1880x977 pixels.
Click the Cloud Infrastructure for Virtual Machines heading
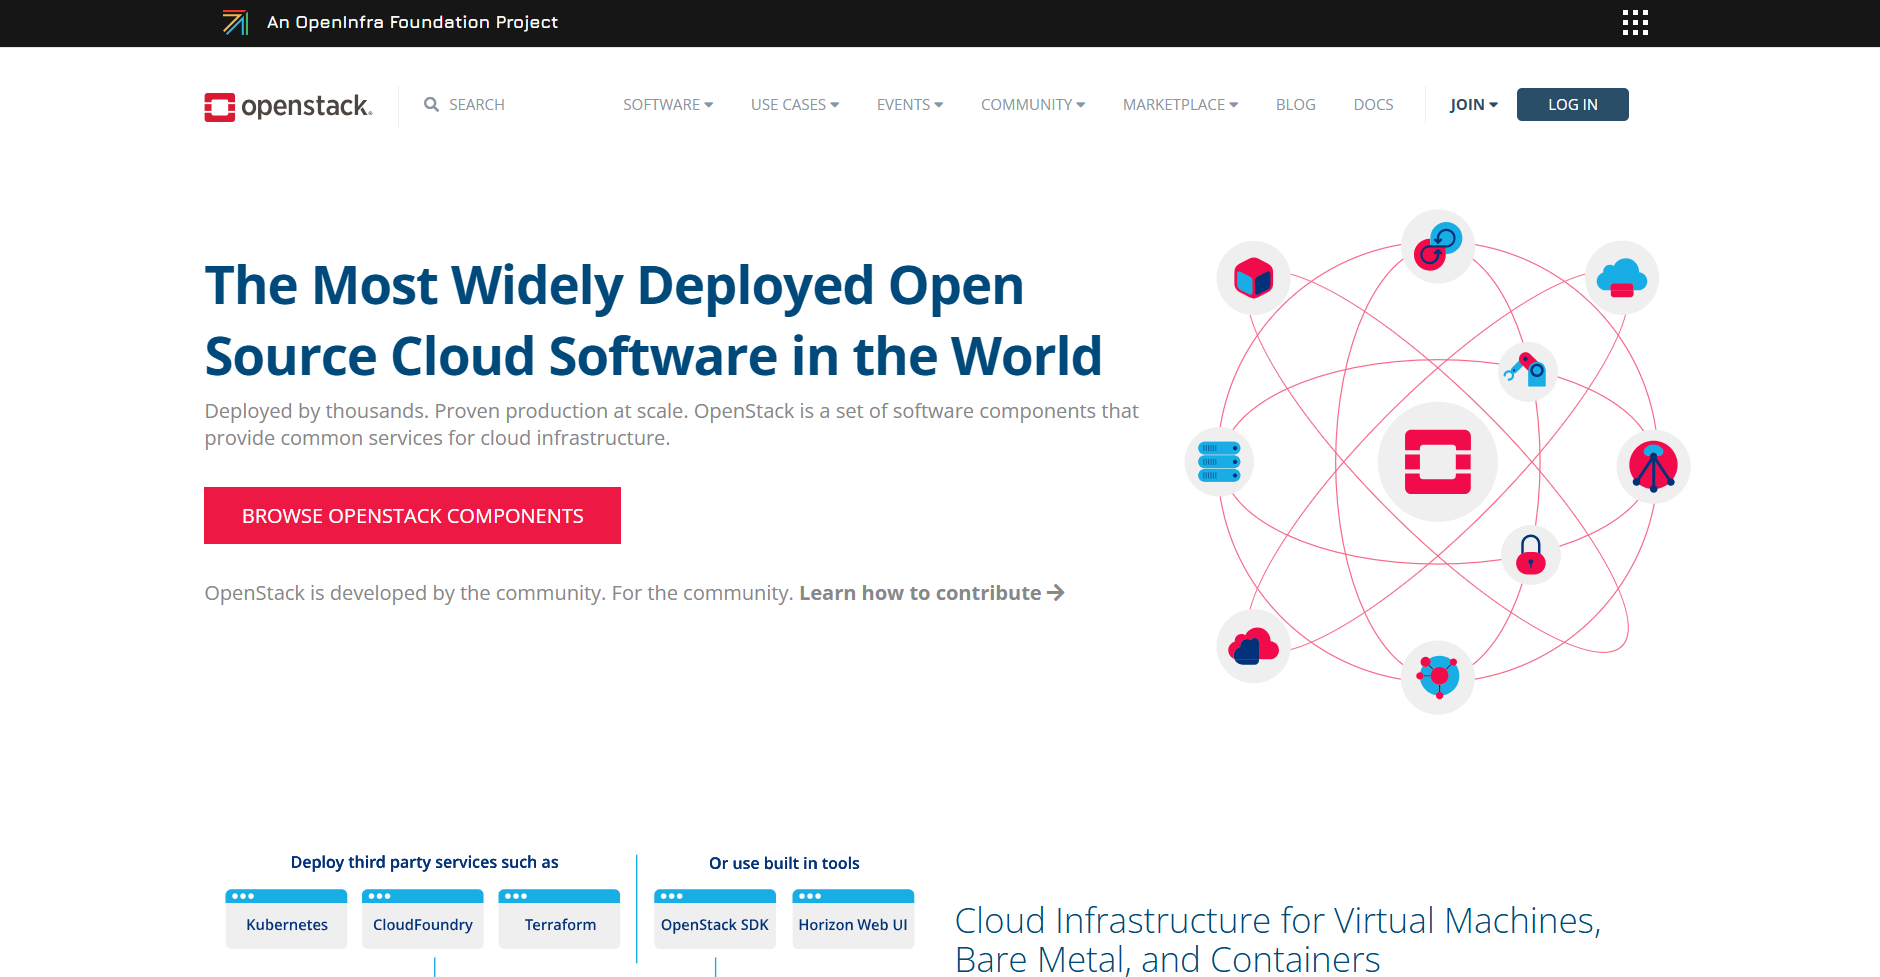(x=1278, y=939)
